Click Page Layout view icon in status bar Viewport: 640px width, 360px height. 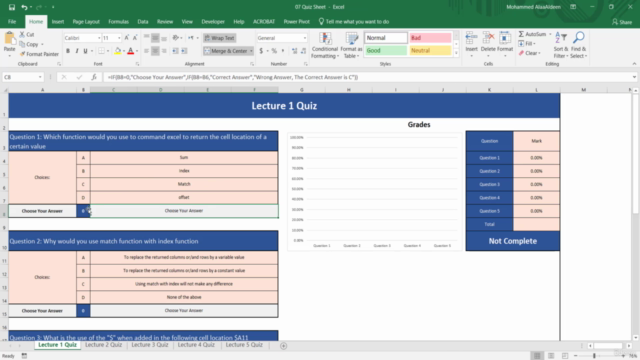[551, 356]
